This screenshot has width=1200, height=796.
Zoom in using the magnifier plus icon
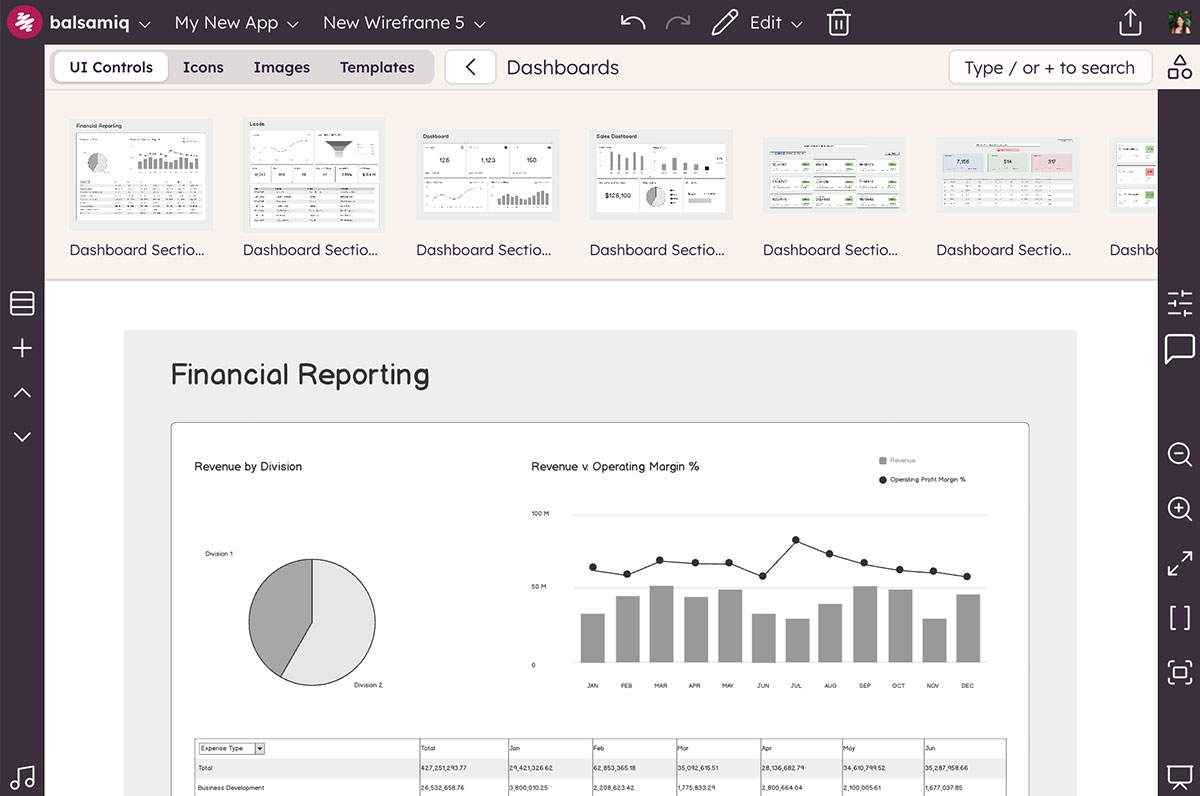[x=1179, y=509]
